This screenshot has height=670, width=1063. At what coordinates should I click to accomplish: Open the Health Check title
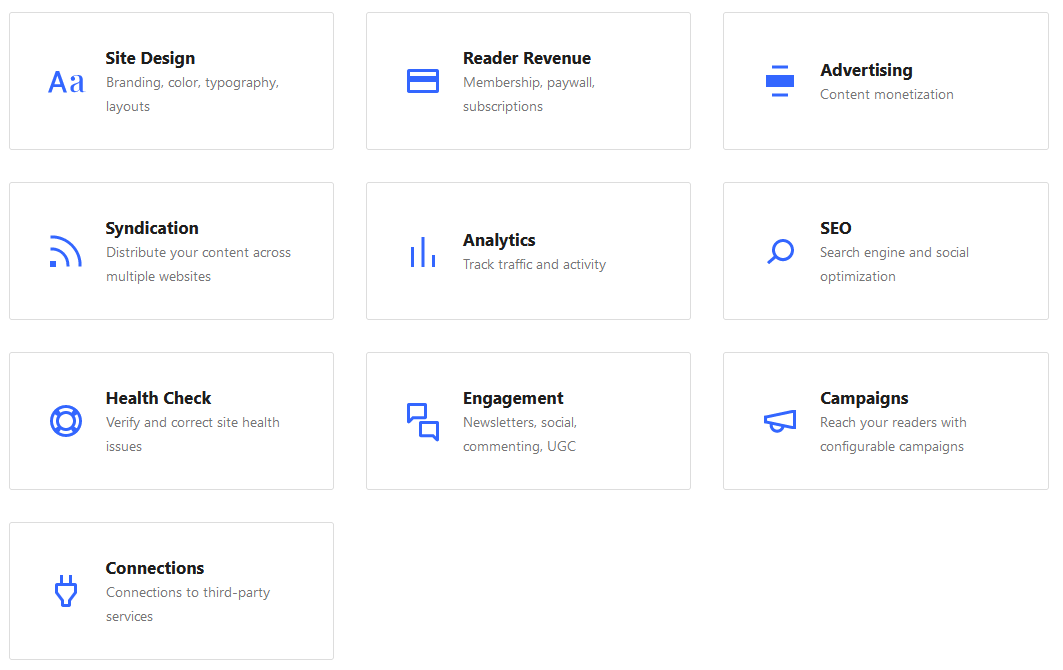pyautogui.click(x=158, y=398)
